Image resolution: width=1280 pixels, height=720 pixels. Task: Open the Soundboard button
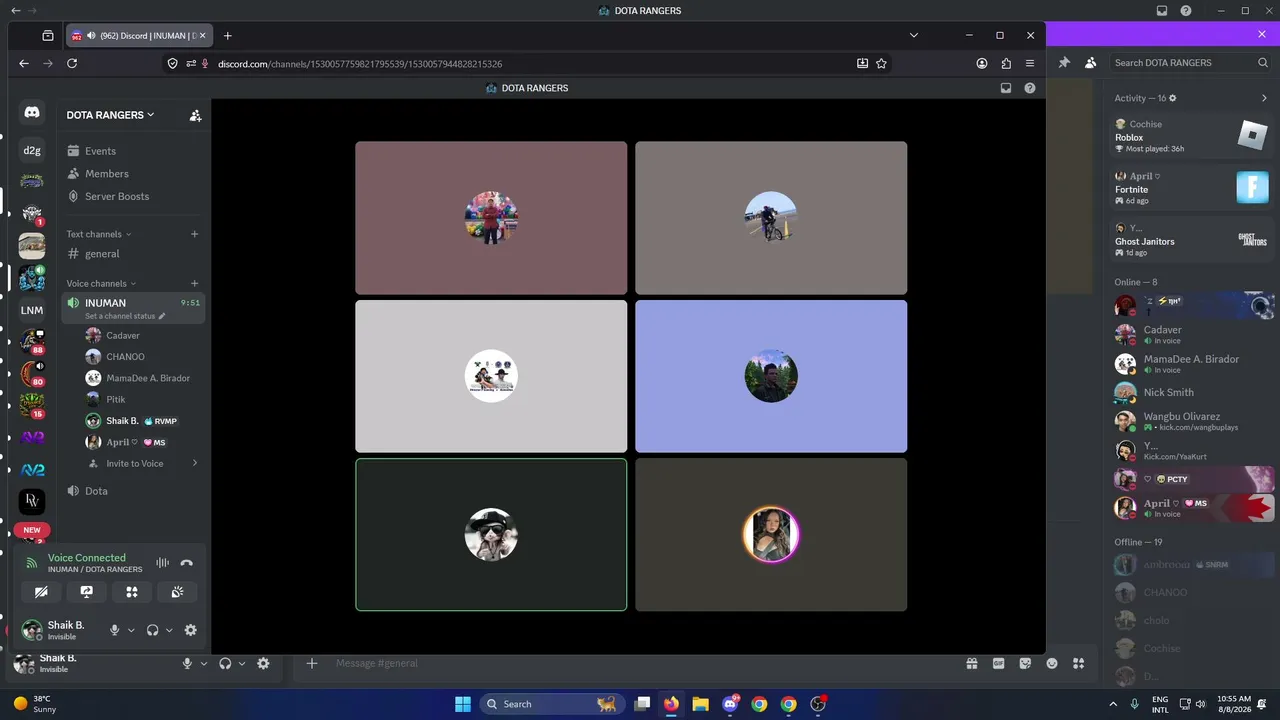(x=177, y=592)
